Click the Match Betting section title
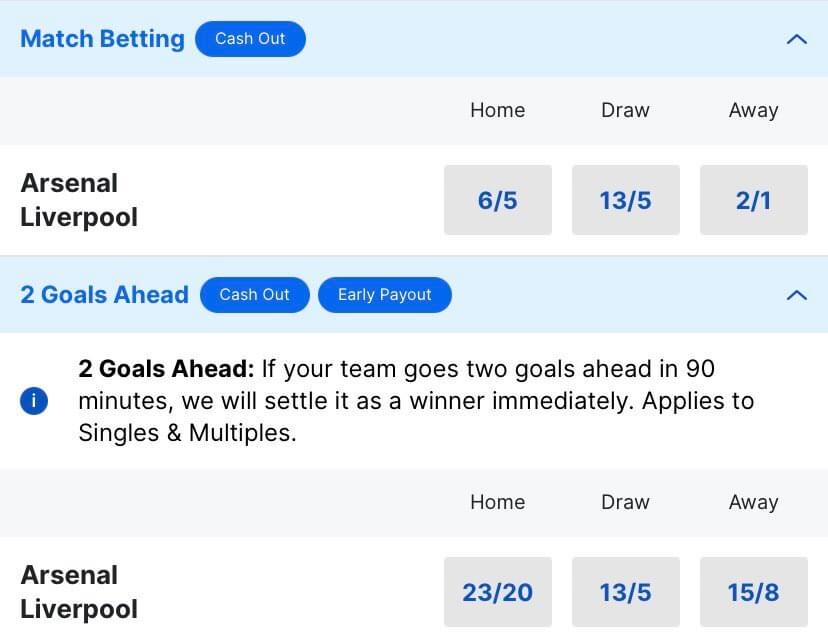 102,39
